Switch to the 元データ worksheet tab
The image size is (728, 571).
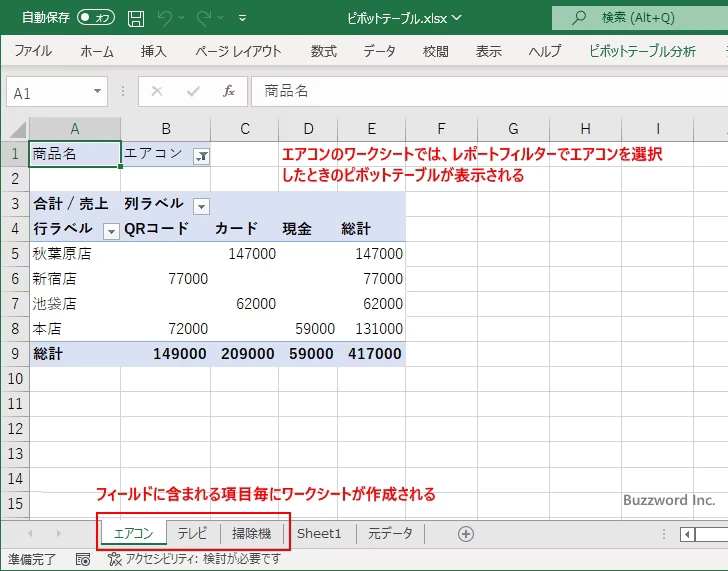pyautogui.click(x=390, y=534)
